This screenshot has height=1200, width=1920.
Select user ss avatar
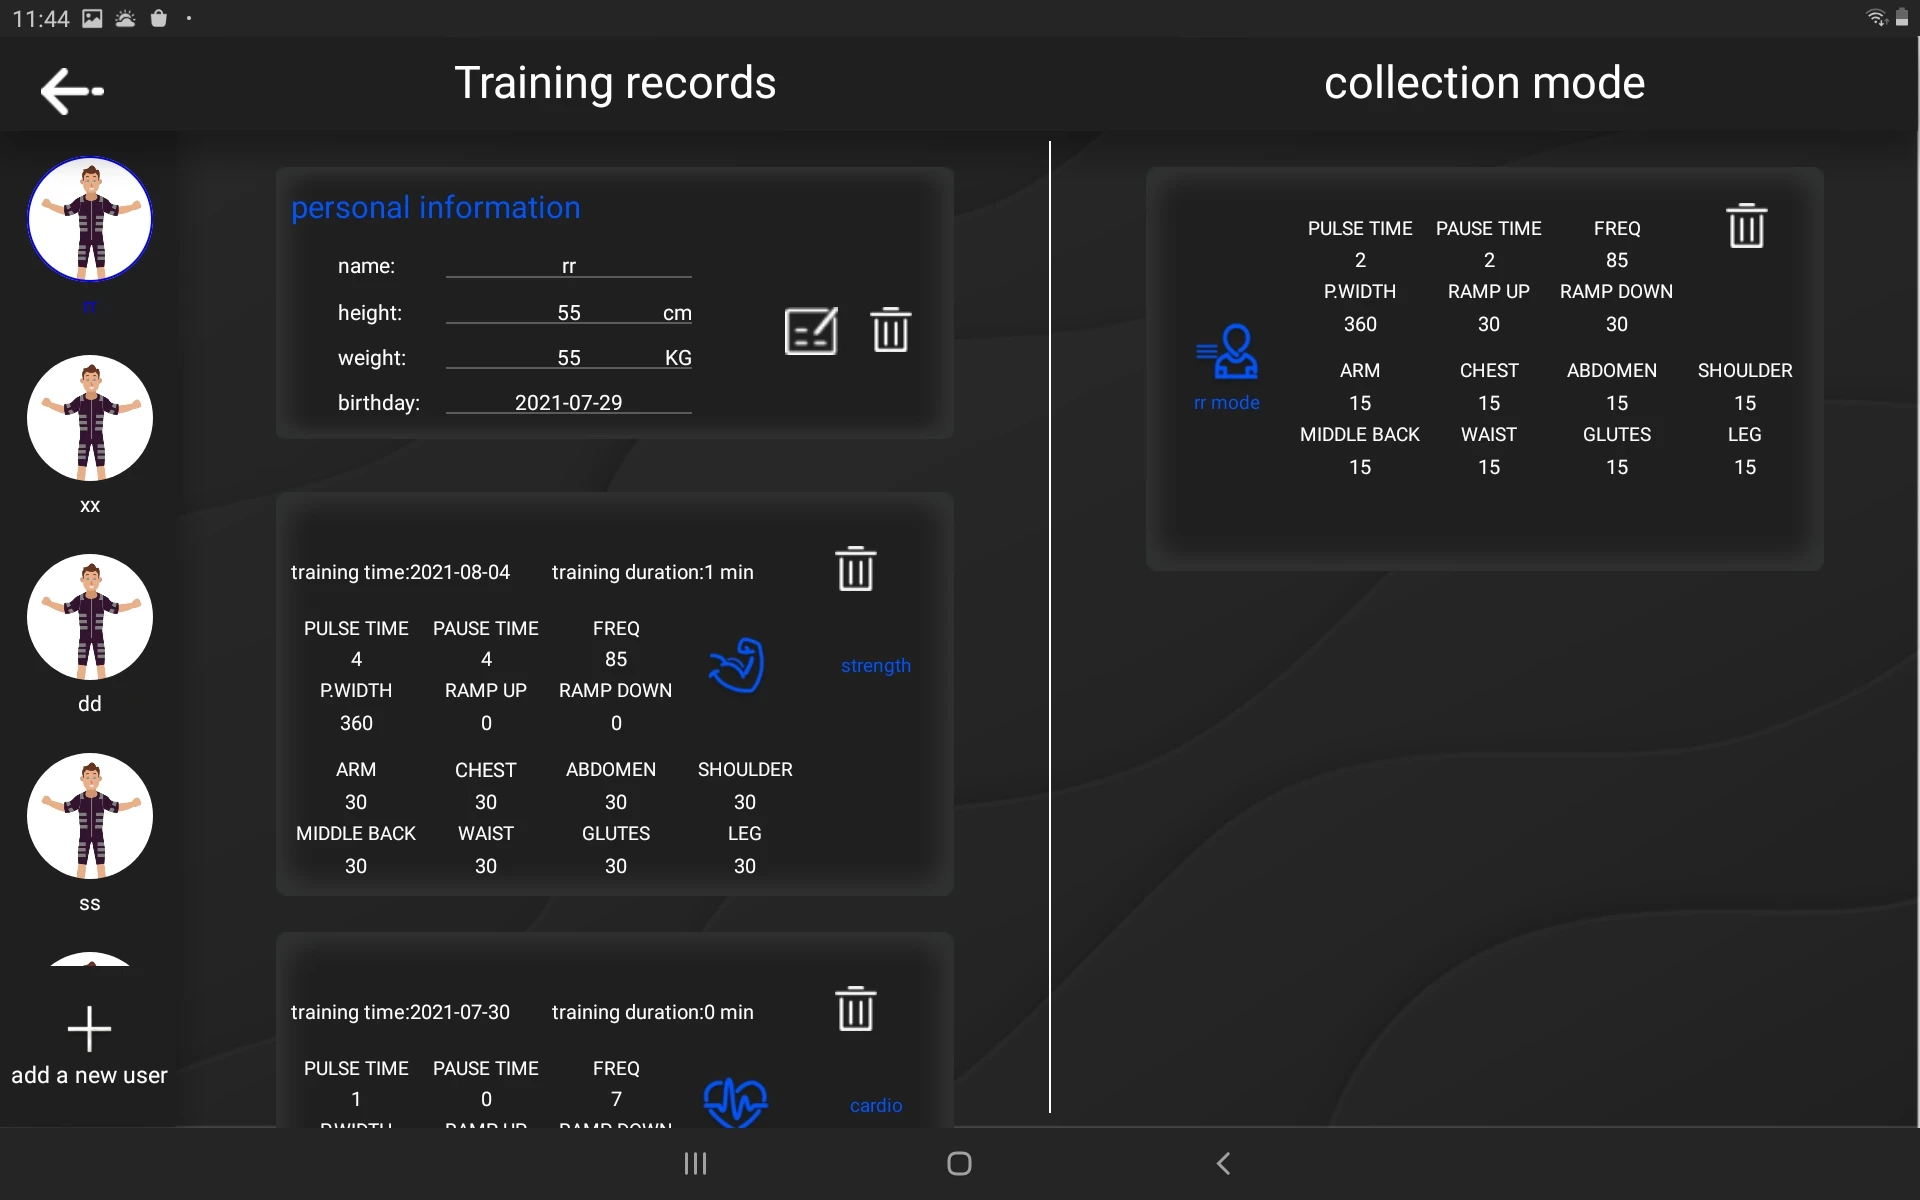click(x=90, y=816)
